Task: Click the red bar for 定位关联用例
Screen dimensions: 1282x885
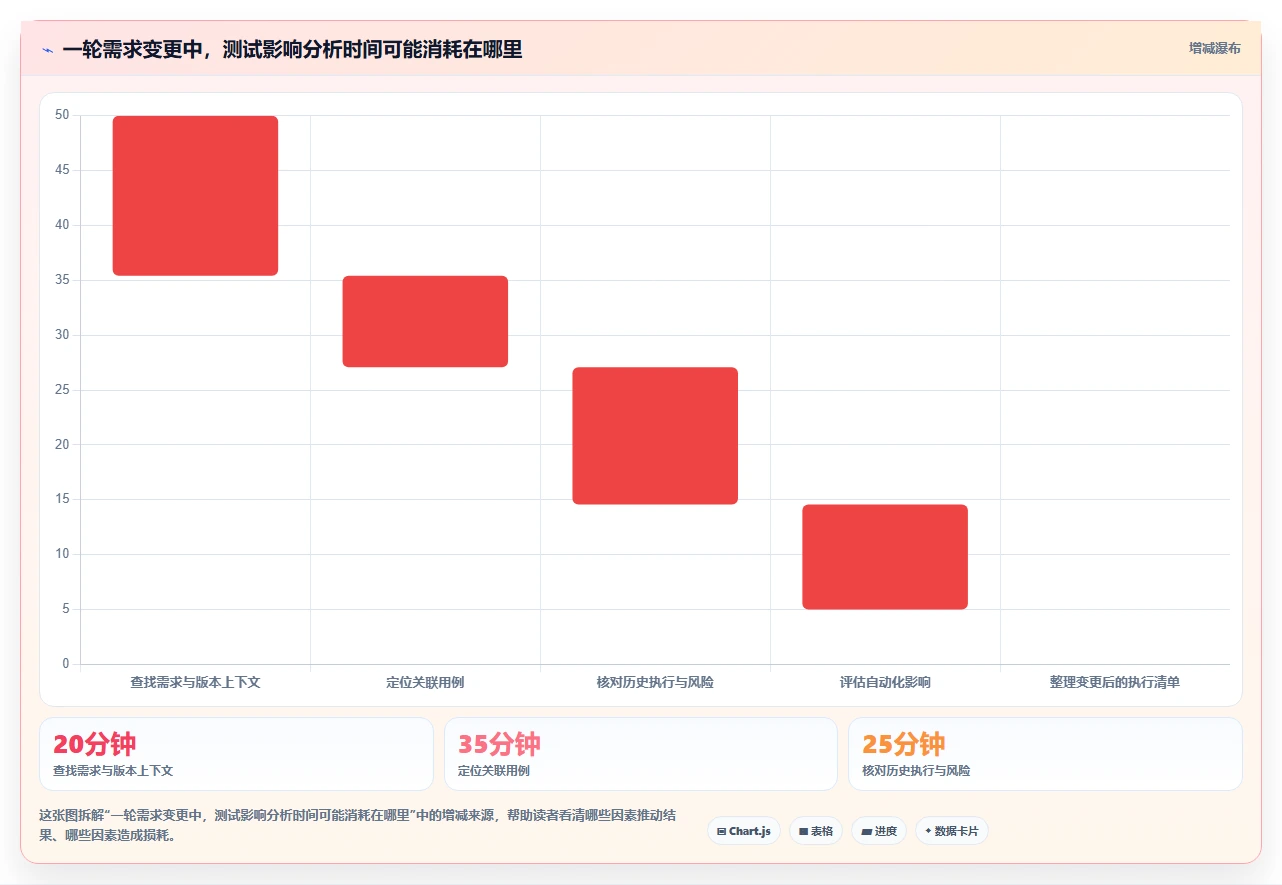Action: (x=425, y=321)
